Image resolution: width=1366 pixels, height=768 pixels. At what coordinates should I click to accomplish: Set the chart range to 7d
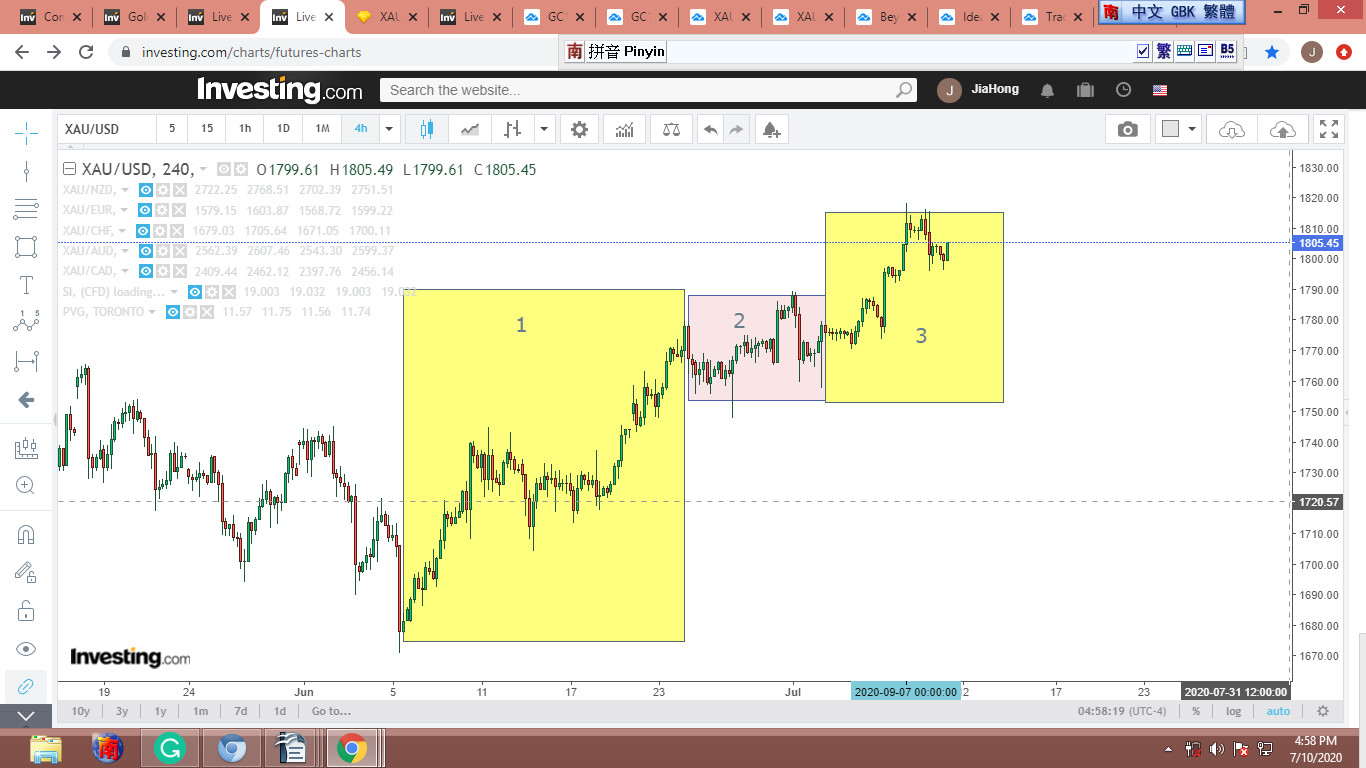click(x=241, y=711)
